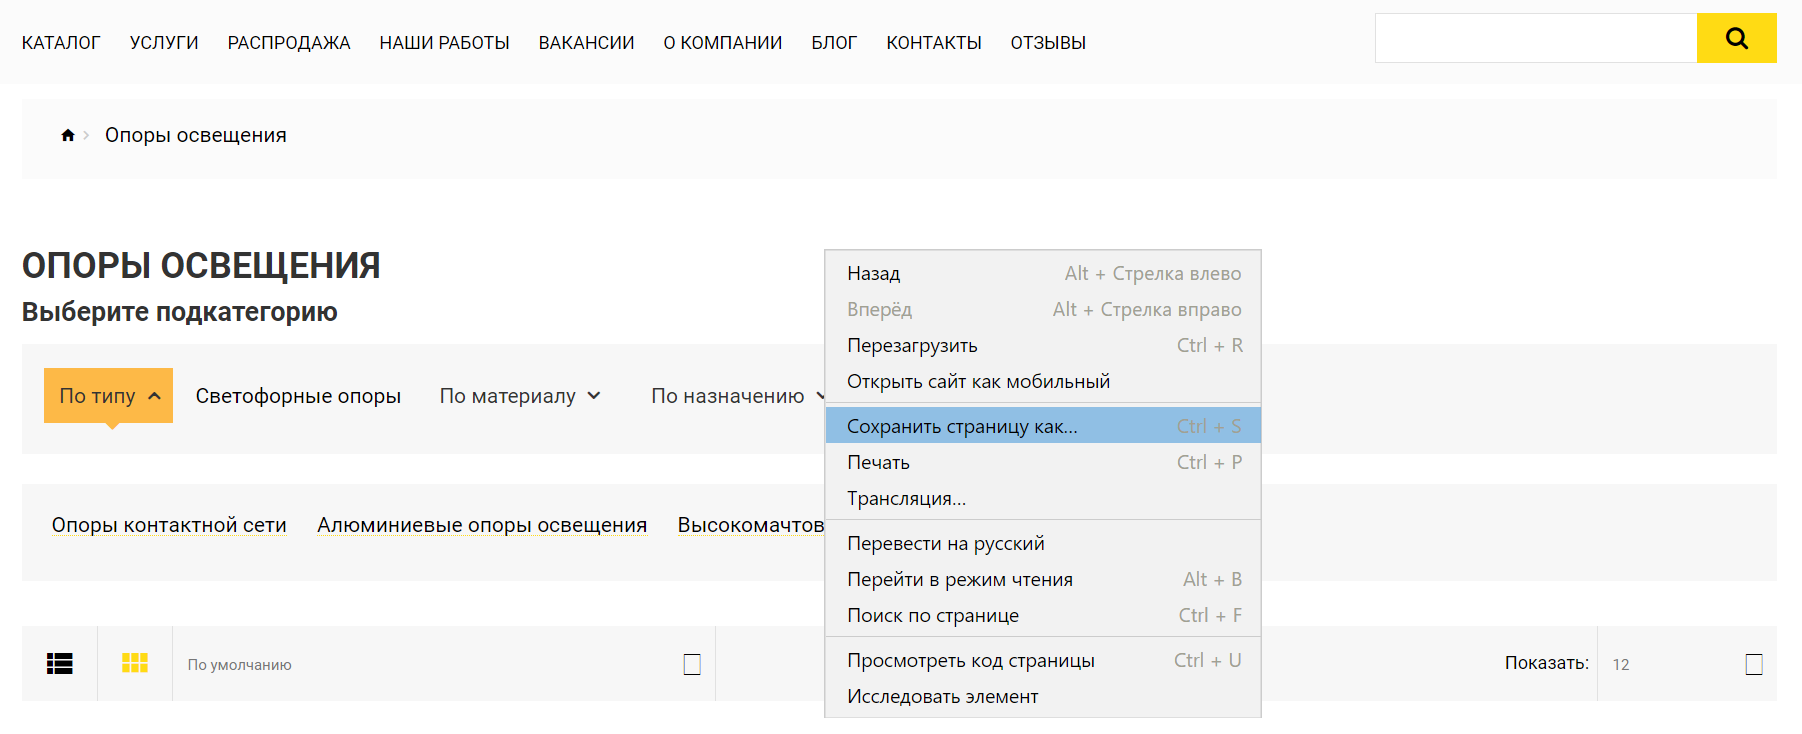1802x734 pixels.
Task: Open the 'По материалу' dropdown
Action: [x=520, y=396]
